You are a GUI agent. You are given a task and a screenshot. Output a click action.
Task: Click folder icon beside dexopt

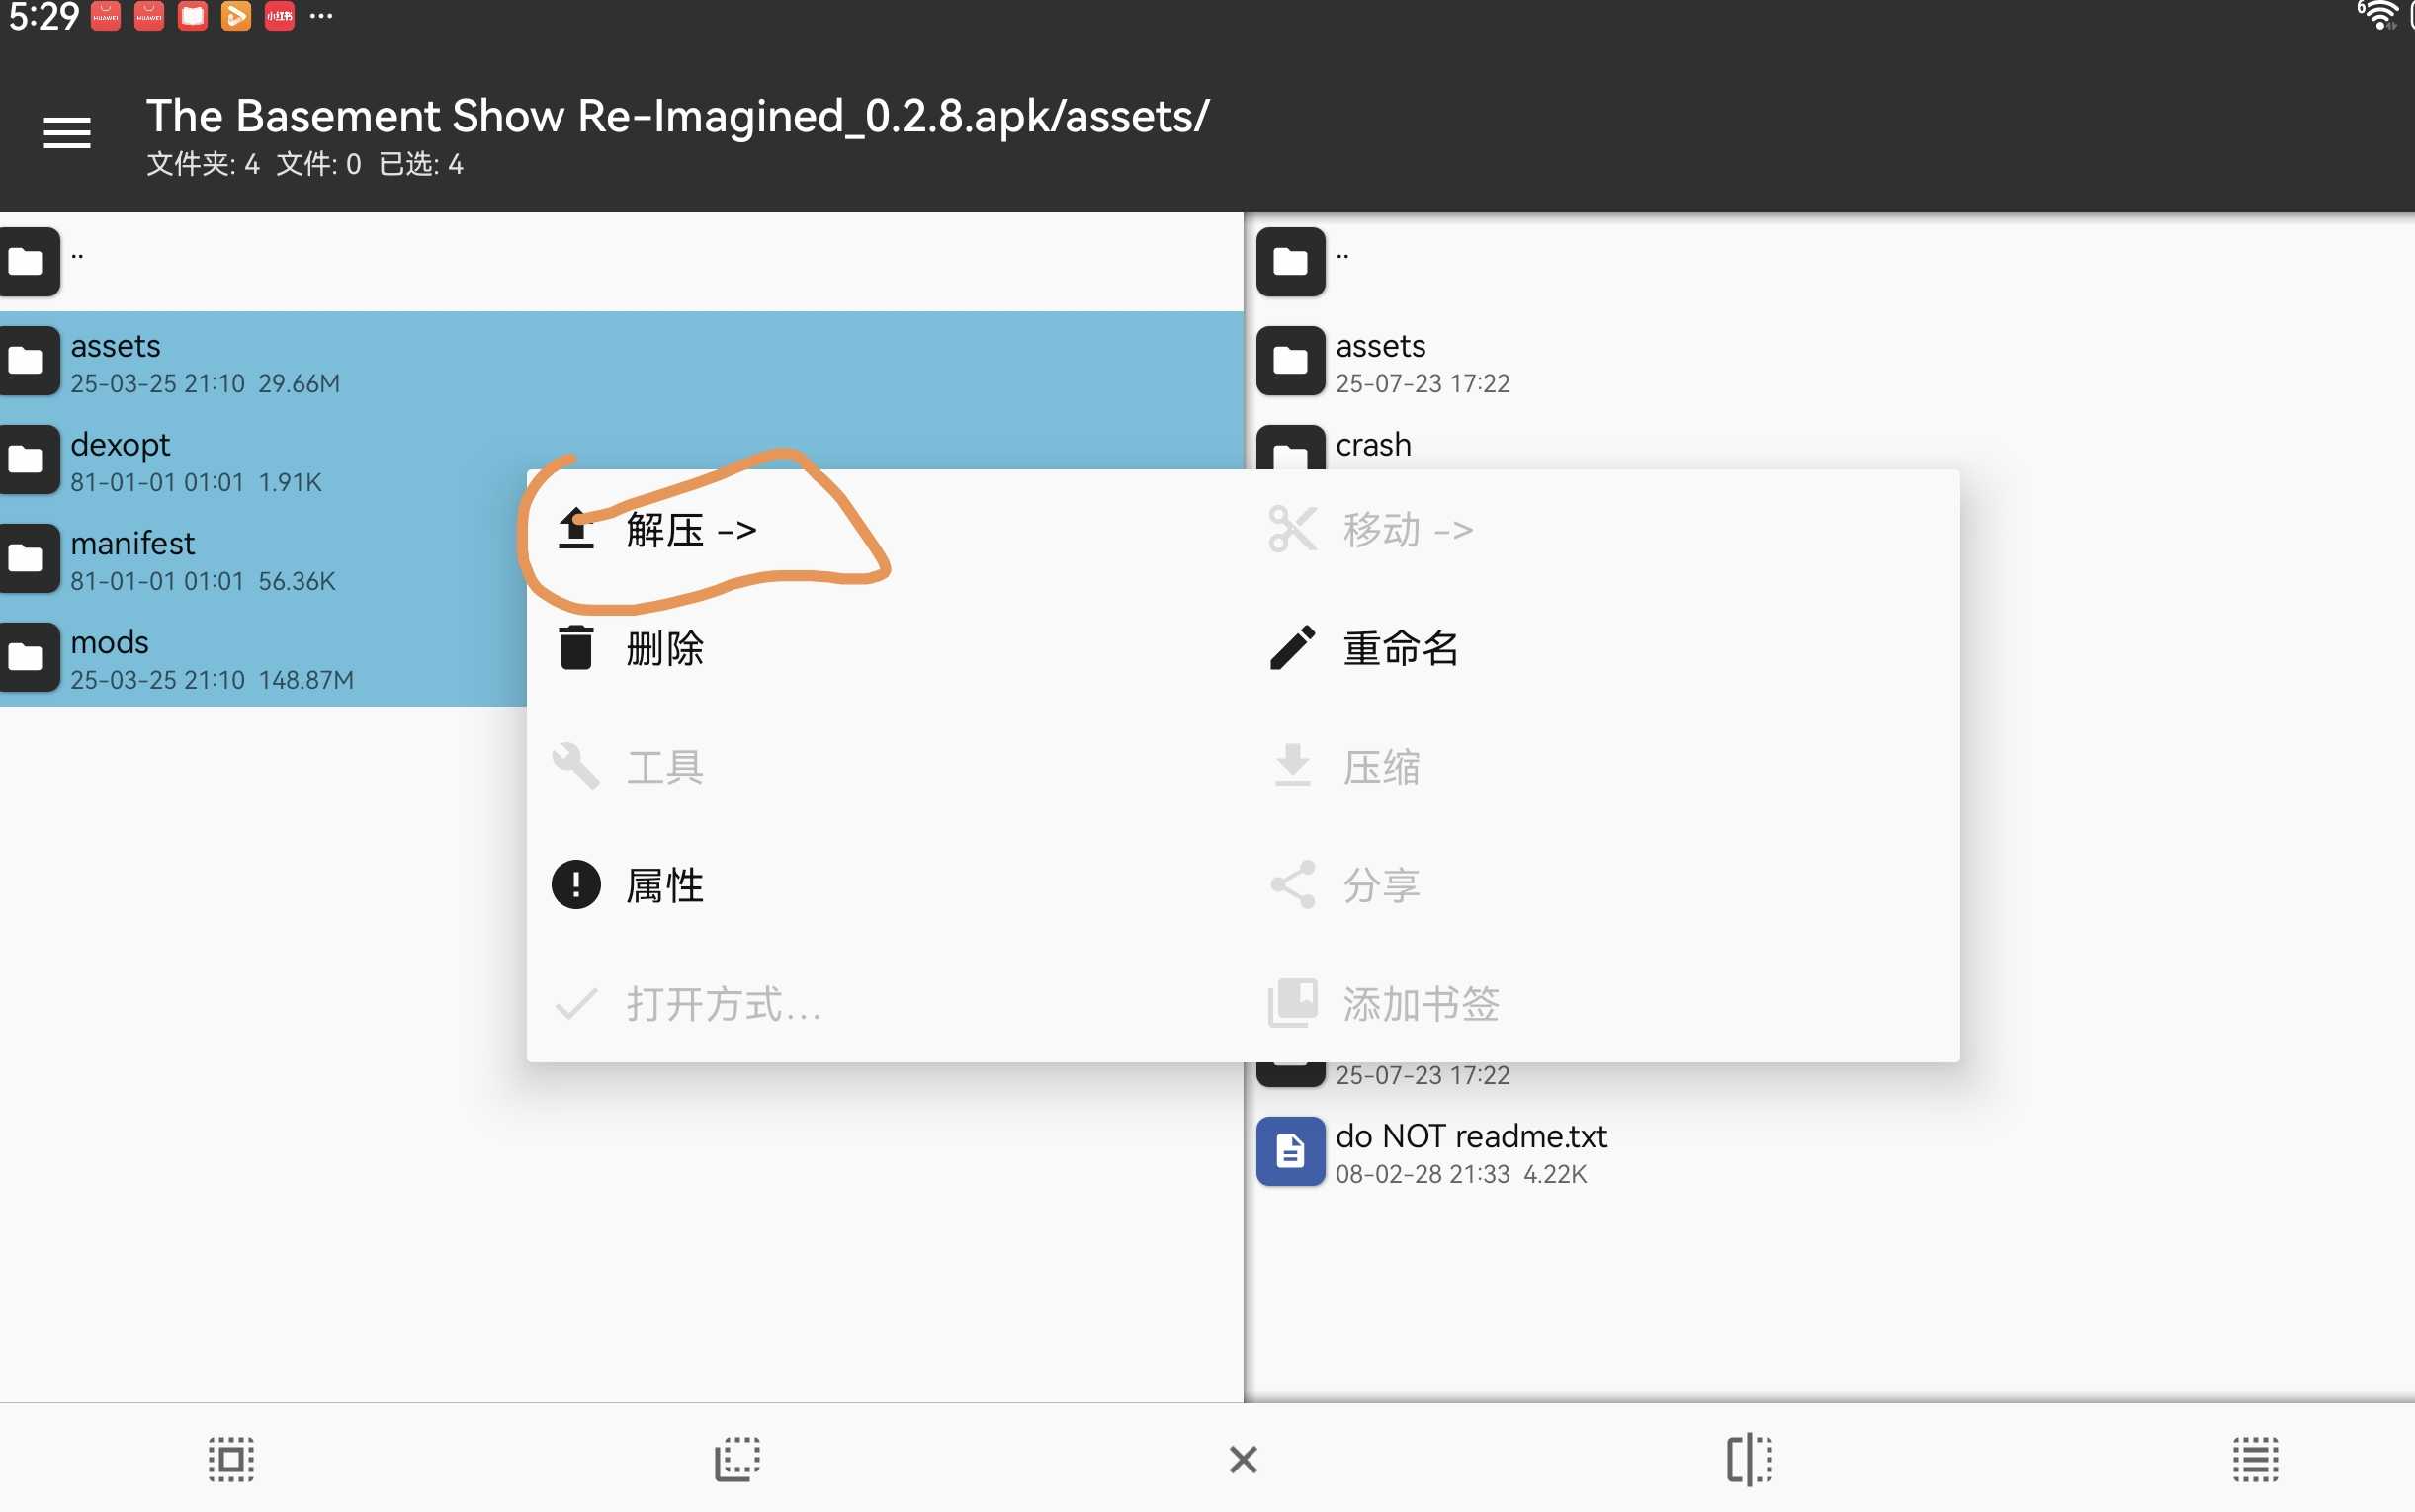click(x=28, y=460)
